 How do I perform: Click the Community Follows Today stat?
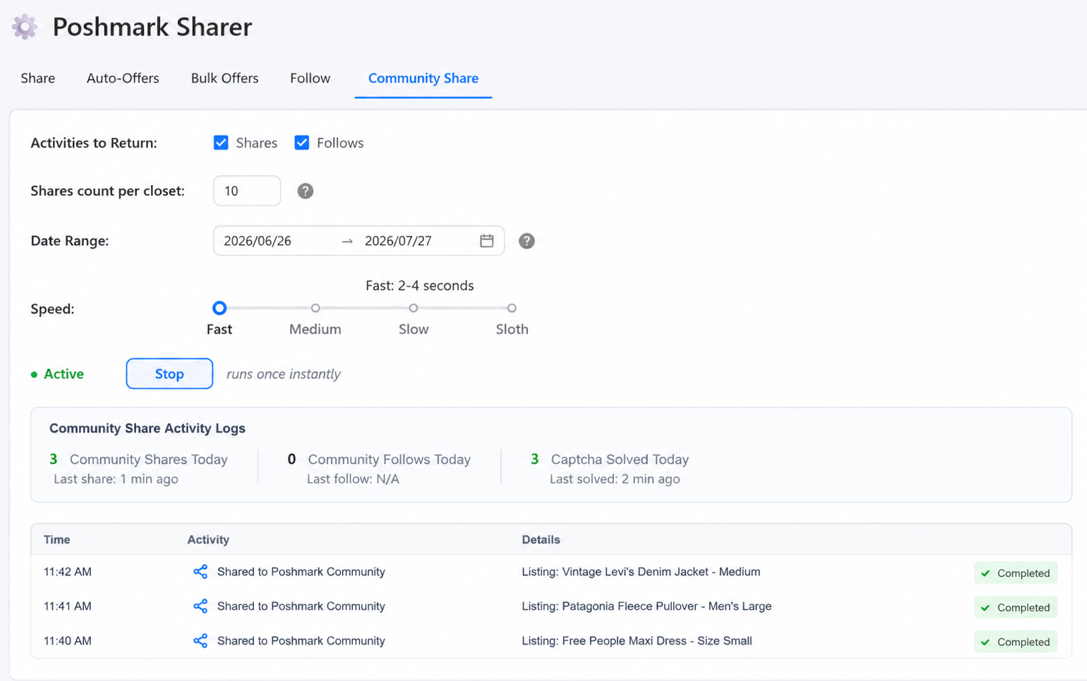[x=379, y=459]
